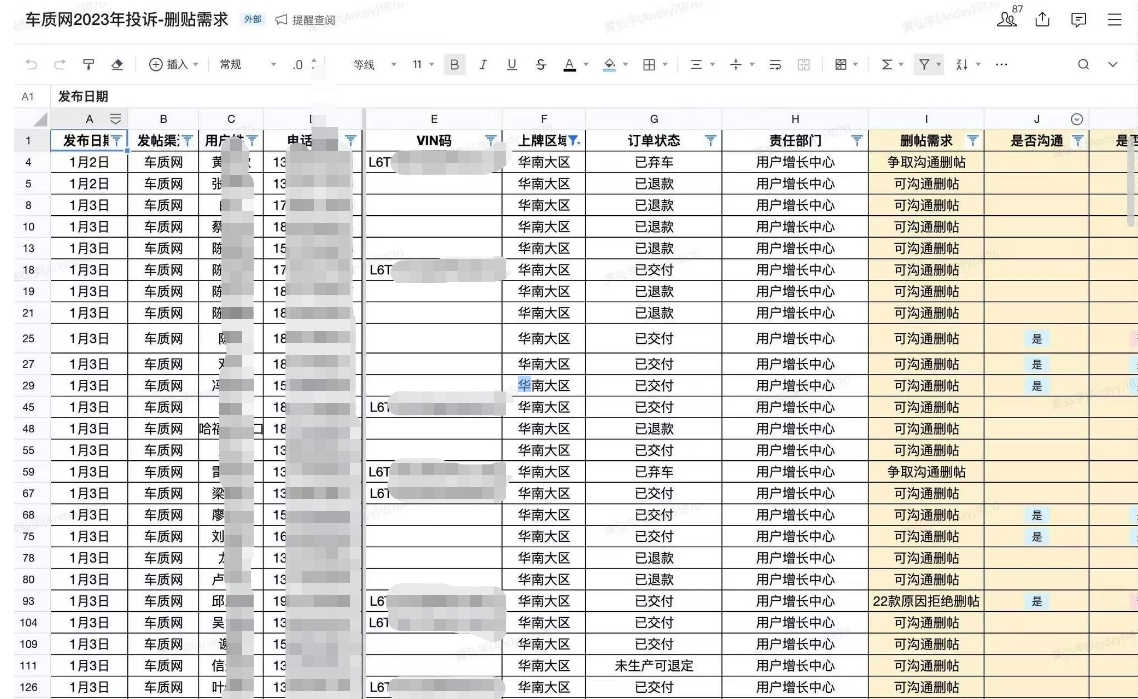Click the 提醒查阅 reminder button
Image resolution: width=1138 pixels, height=699 pixels.
305,20
